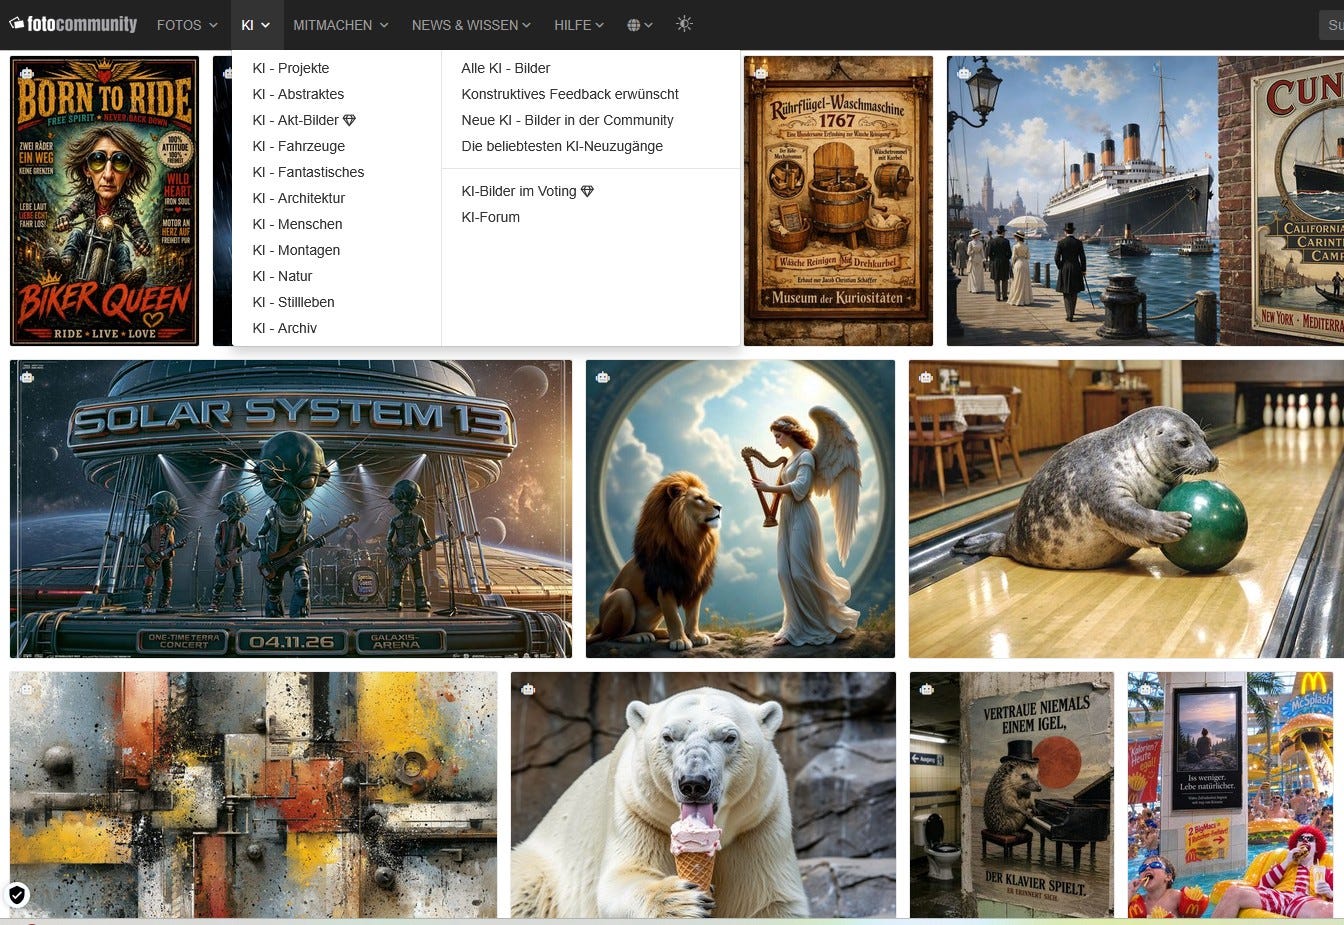Screen dimensions: 1344x925
Task: View the Vertraue niemals einem Igel poster
Action: (1012, 795)
